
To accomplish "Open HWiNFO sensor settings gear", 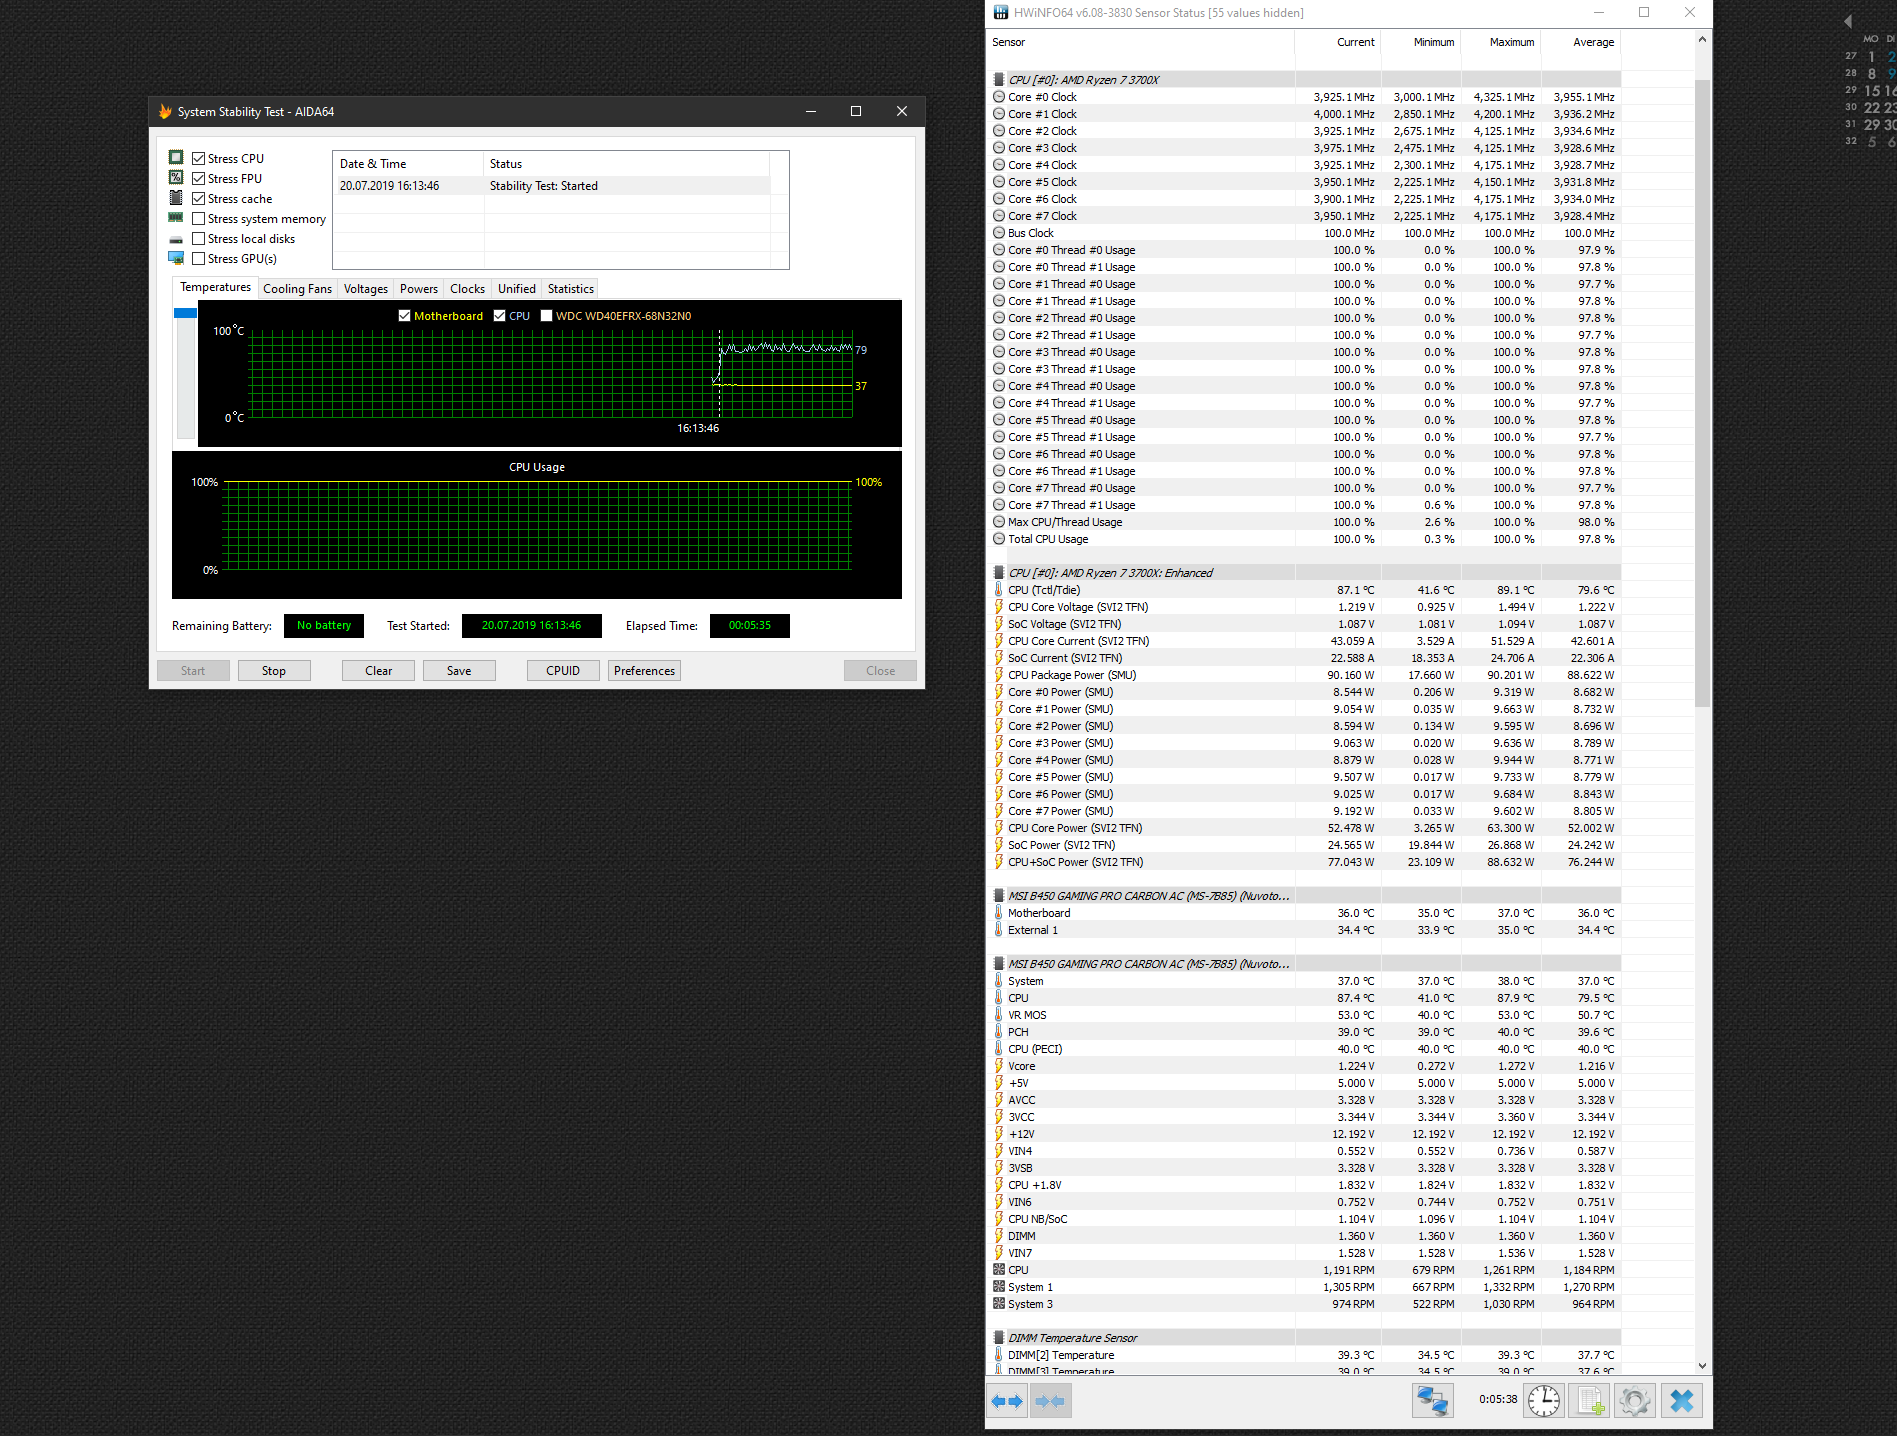I will click(x=1635, y=1401).
